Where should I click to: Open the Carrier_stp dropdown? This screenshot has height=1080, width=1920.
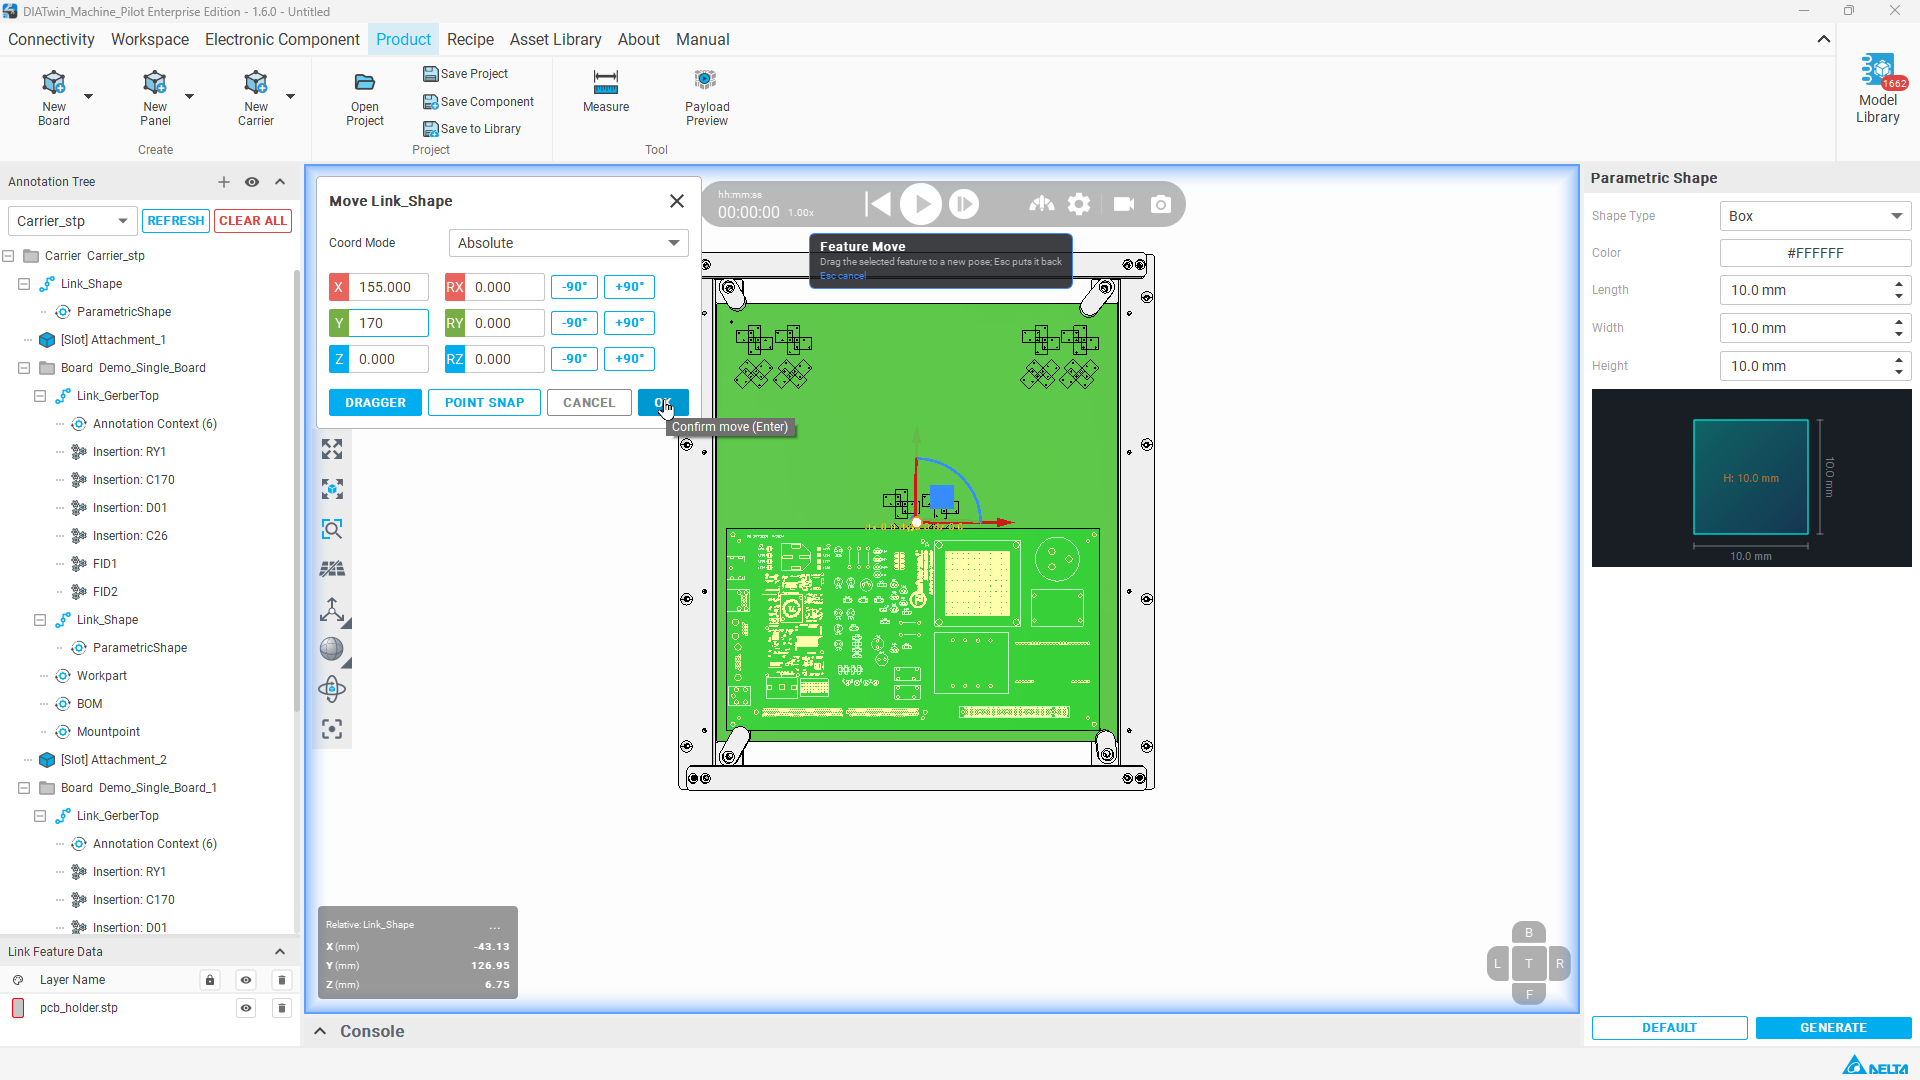point(71,221)
